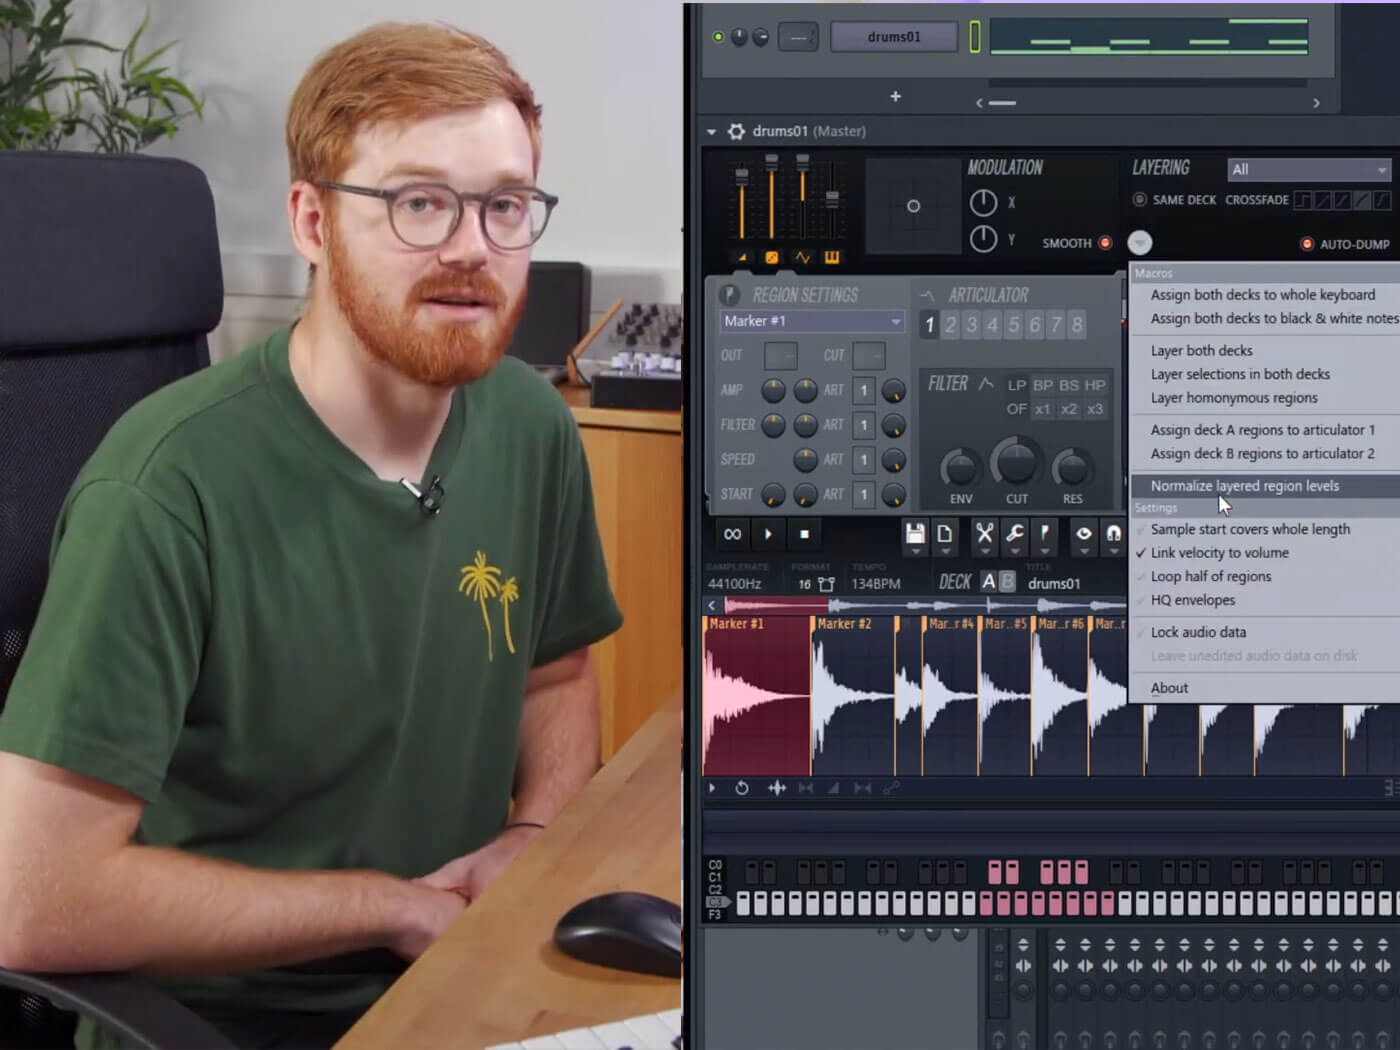Click the filter envelope curve icon
1400x1050 pixels.
click(x=986, y=384)
